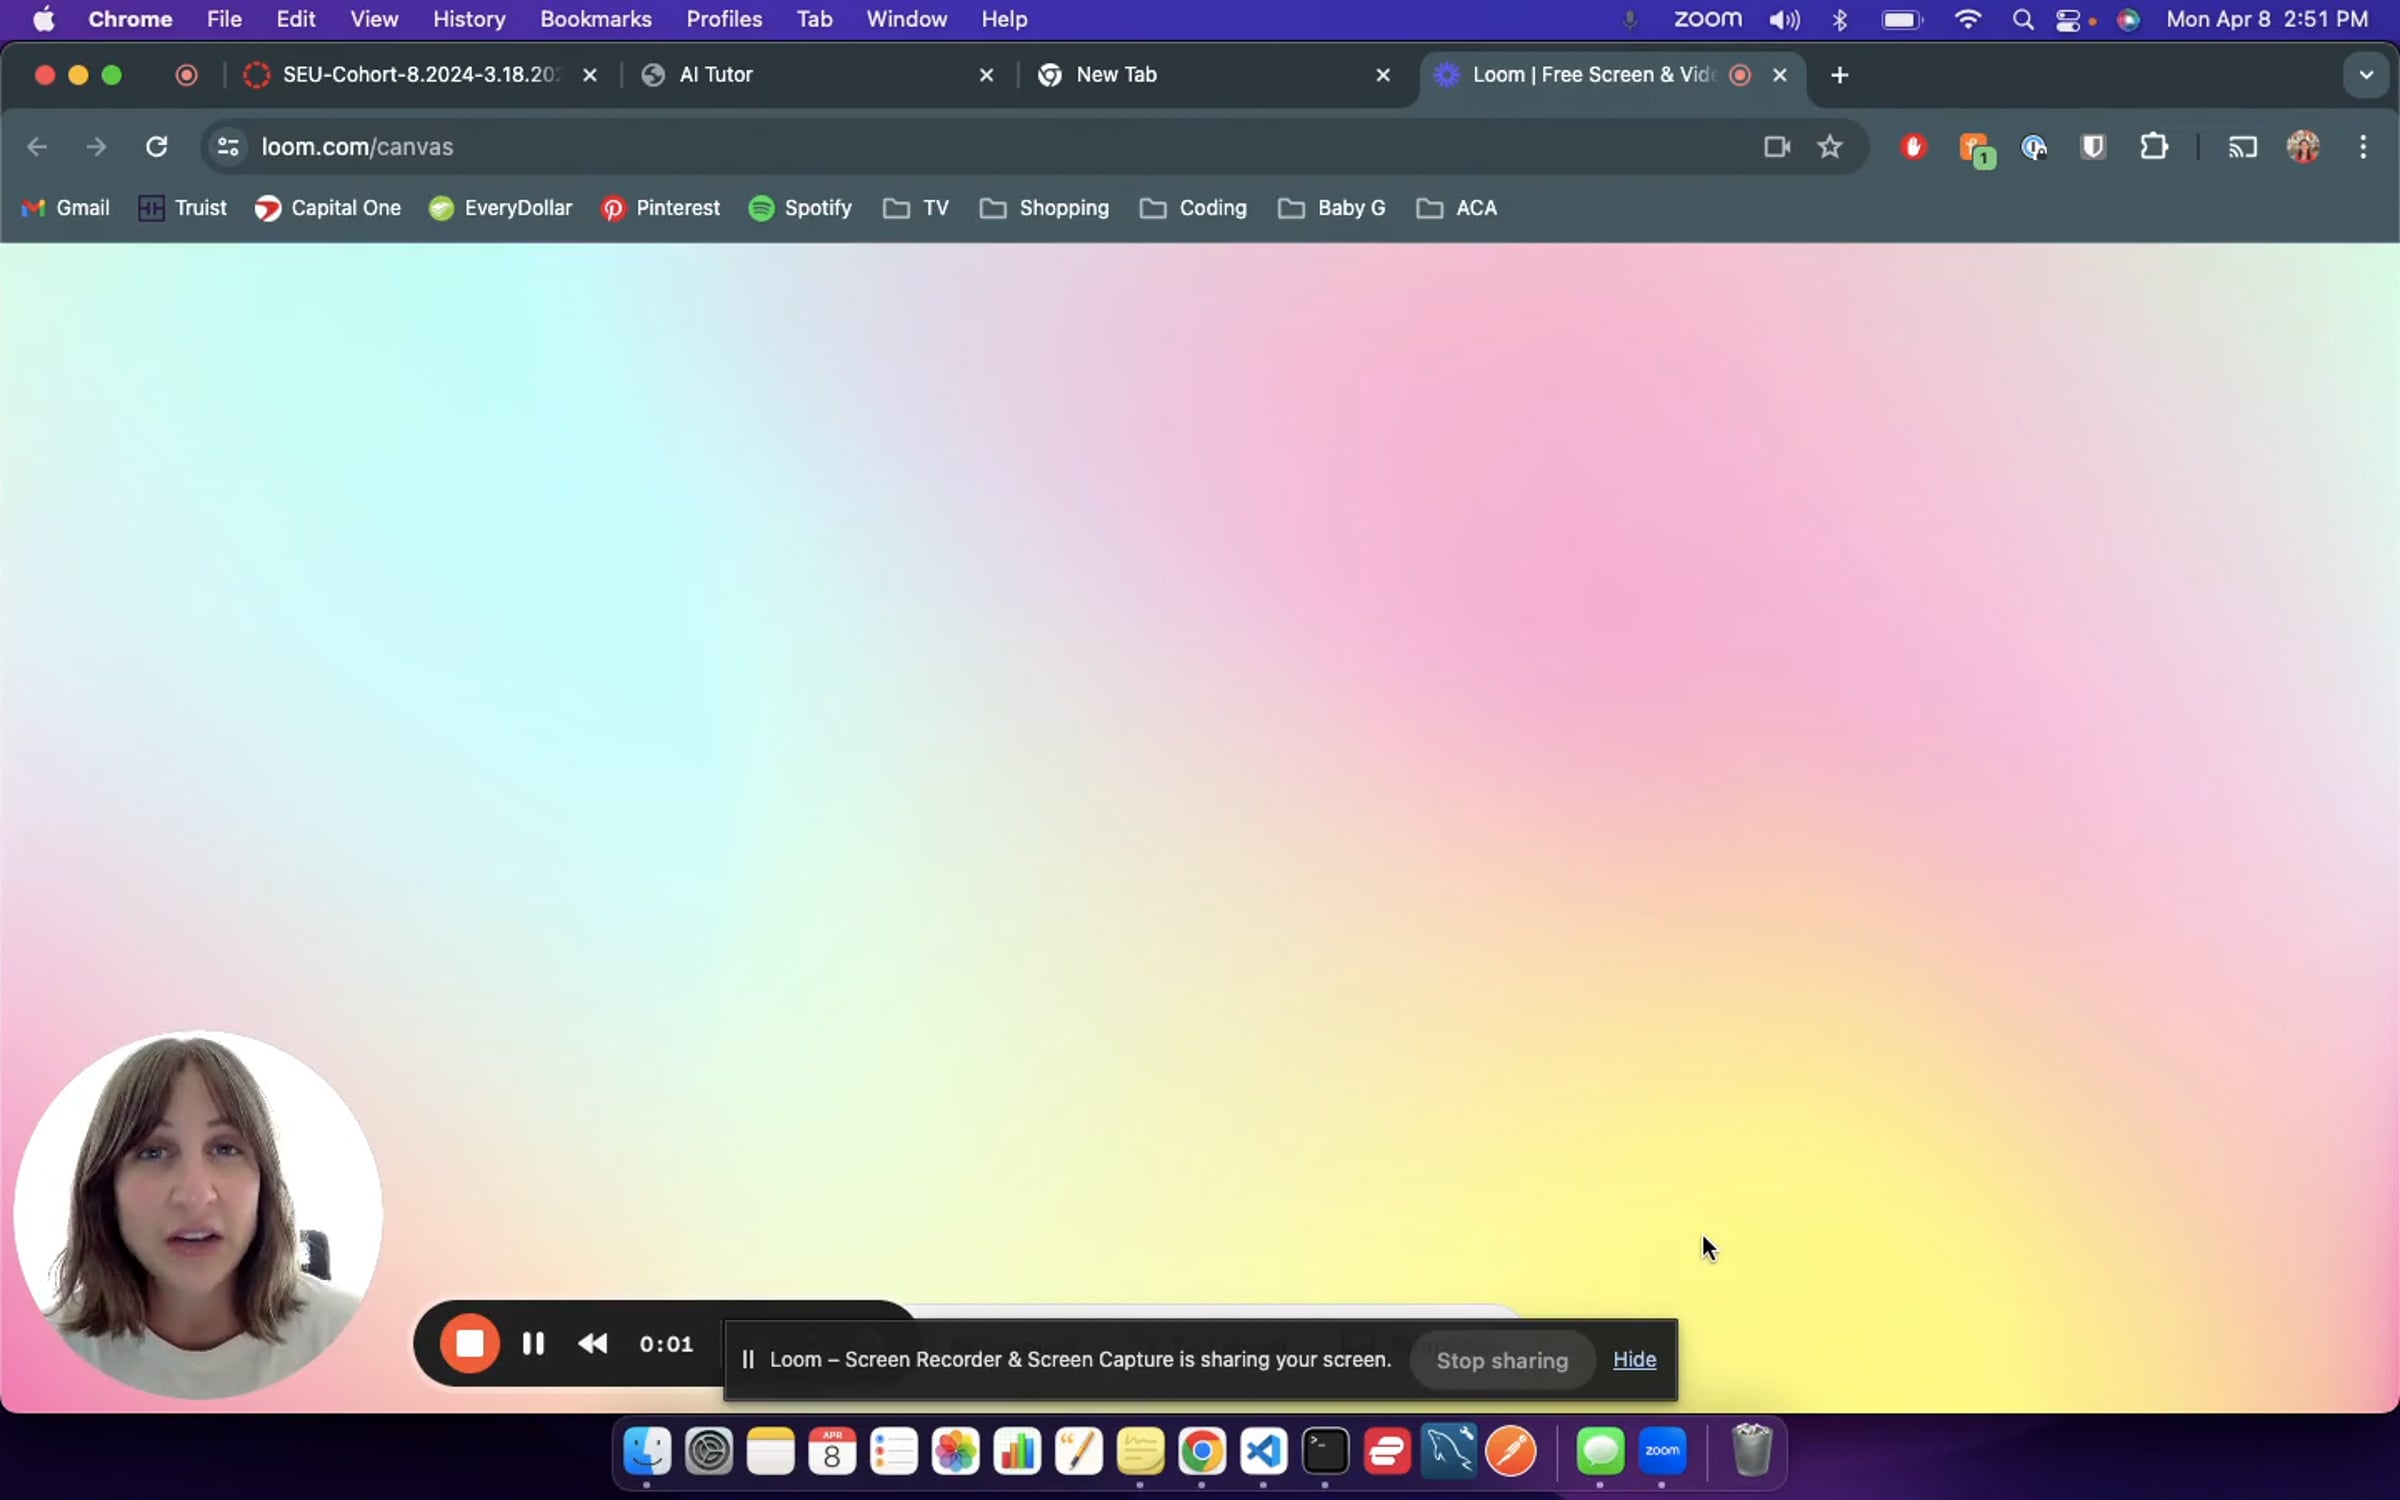Screen dimensions: 2400x1500
Task: Open the site information icon in address bar
Action: pos(228,147)
